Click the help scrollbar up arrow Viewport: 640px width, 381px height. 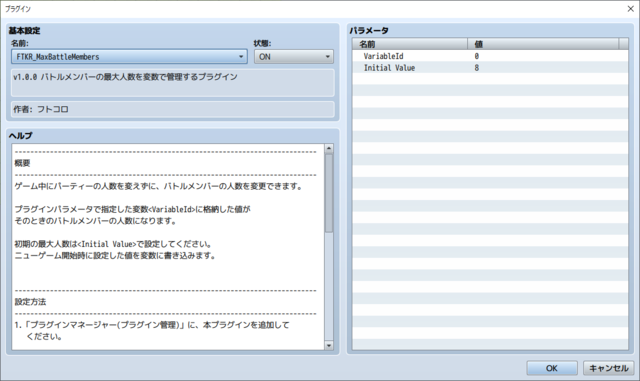tap(329, 149)
